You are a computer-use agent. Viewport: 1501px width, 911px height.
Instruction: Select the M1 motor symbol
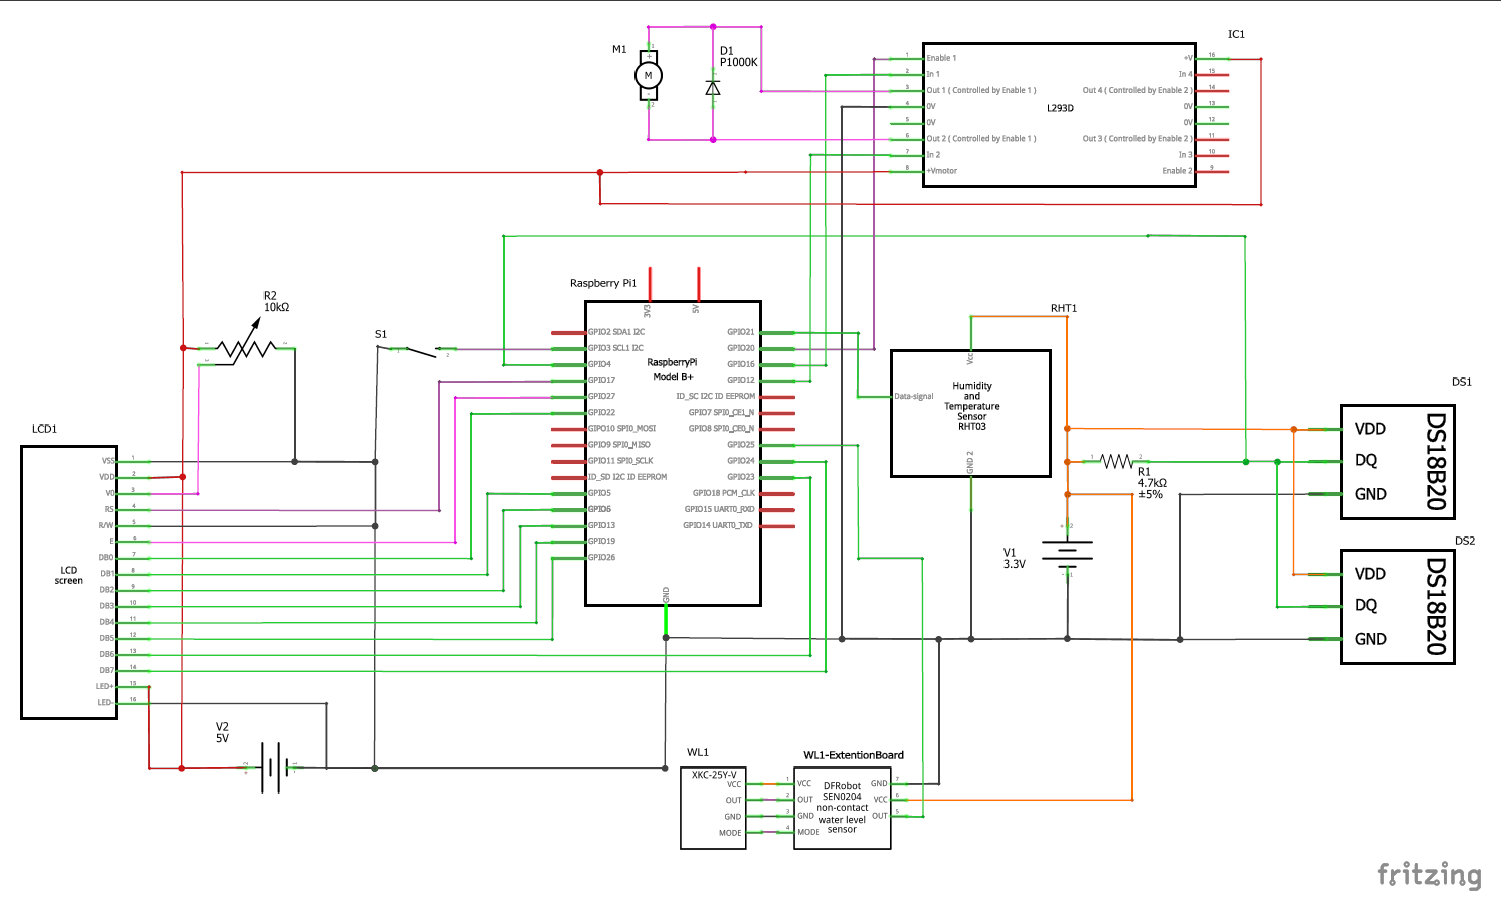(648, 76)
